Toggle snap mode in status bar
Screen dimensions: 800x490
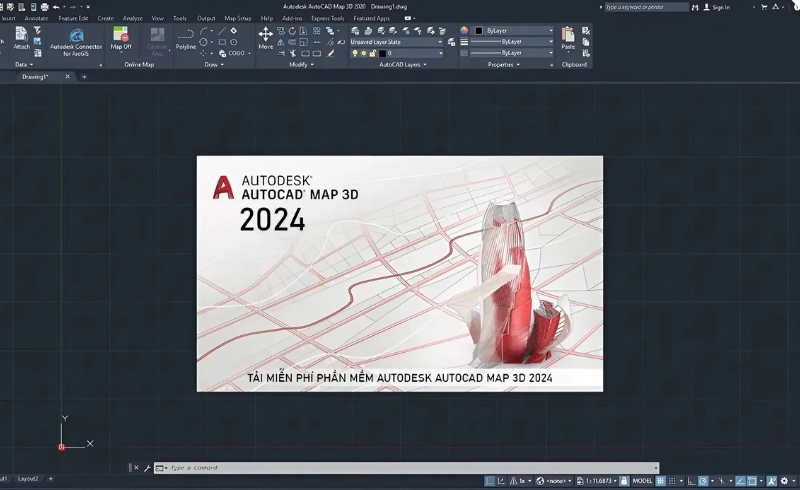(x=671, y=481)
